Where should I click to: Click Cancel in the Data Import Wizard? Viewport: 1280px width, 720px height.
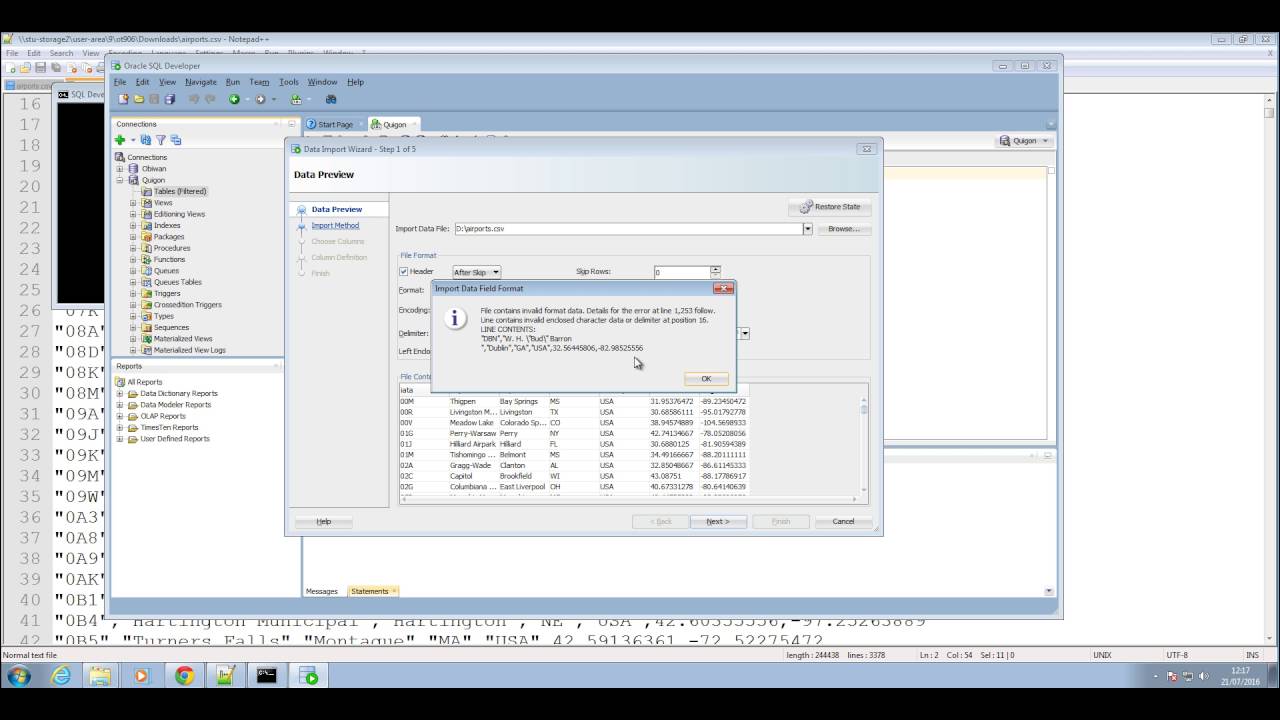843,521
